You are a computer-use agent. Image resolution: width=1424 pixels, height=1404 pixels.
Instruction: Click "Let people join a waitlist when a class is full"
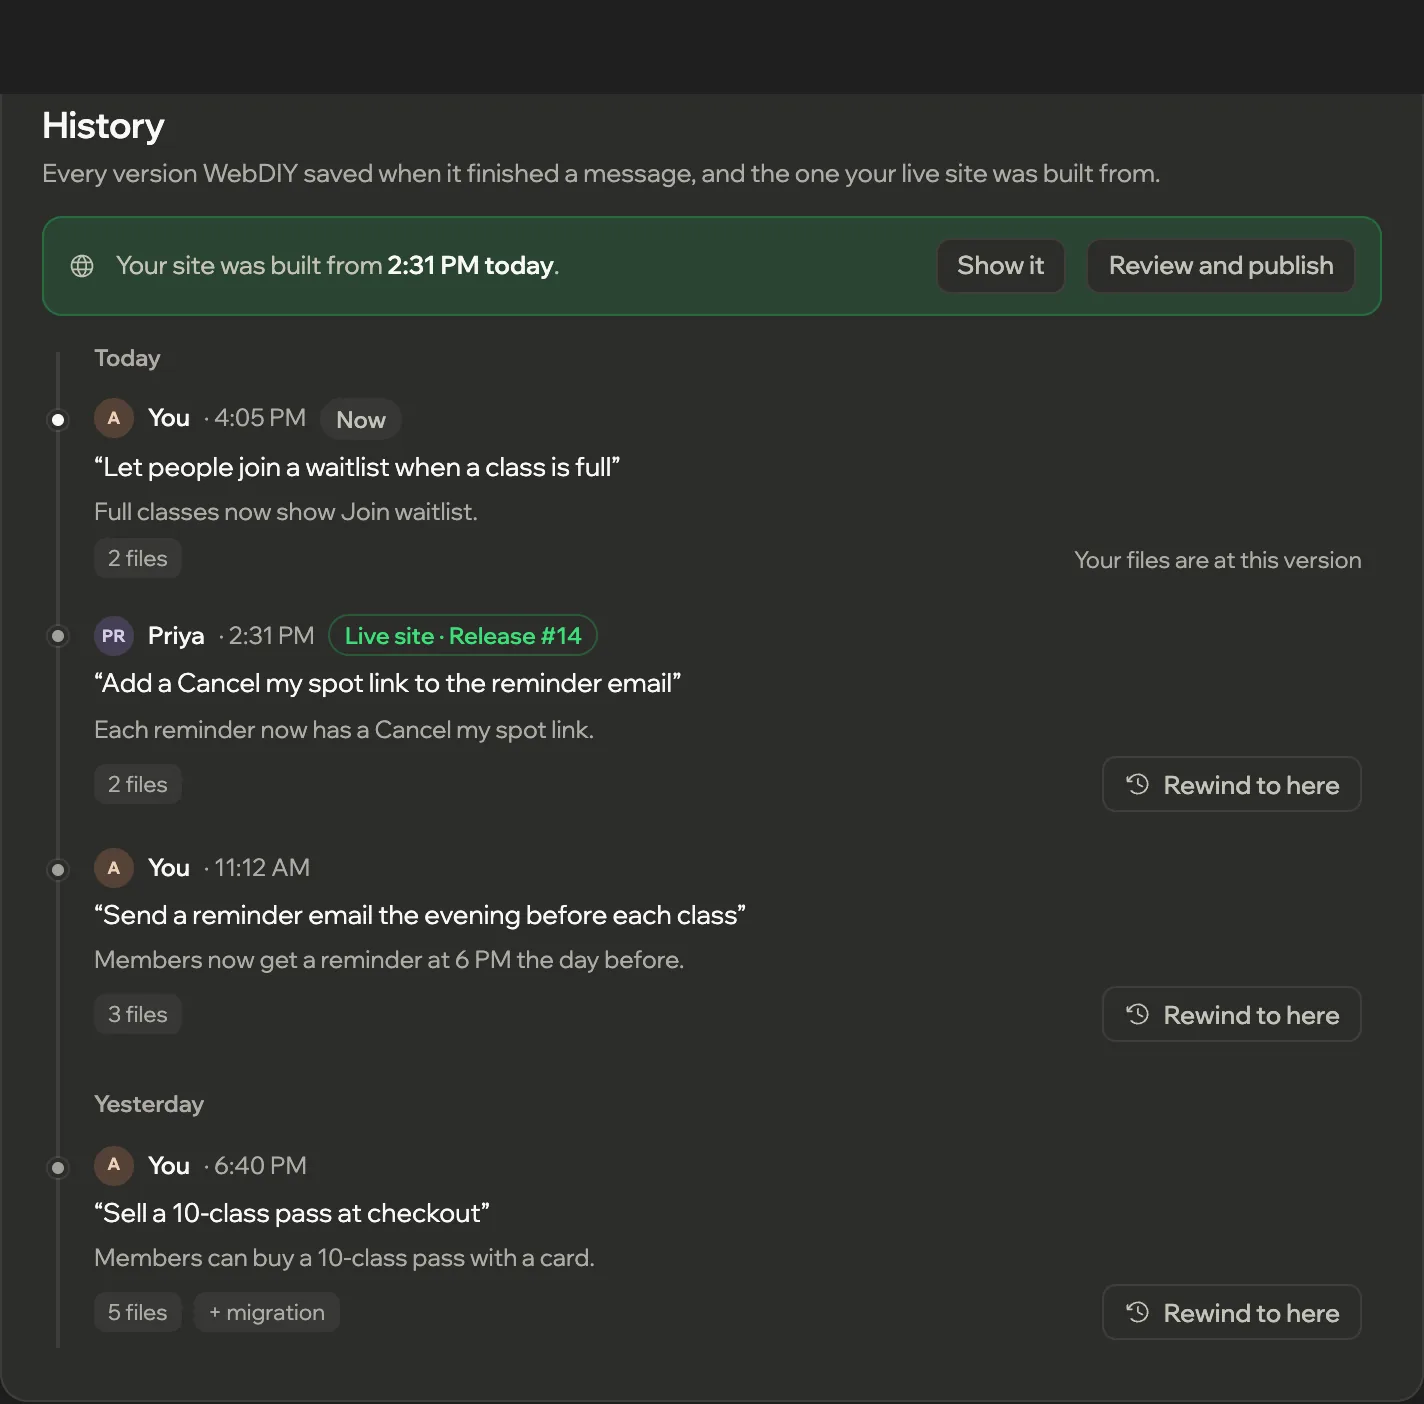click(x=357, y=467)
